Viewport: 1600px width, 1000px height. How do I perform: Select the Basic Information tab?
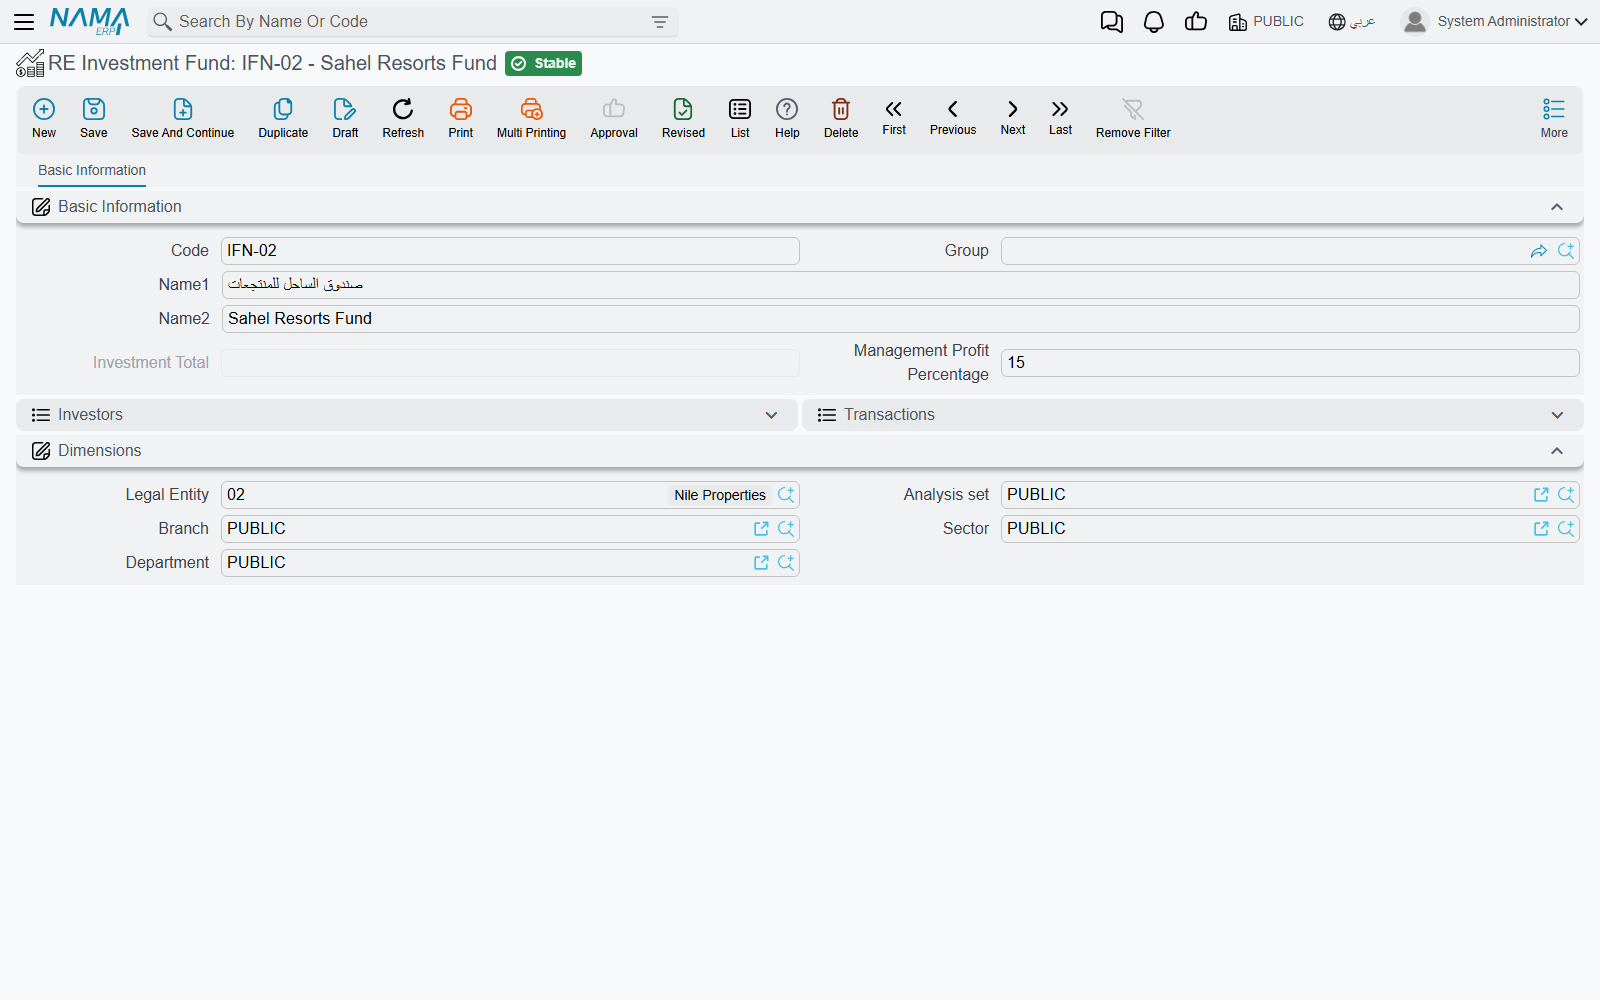[x=92, y=170]
